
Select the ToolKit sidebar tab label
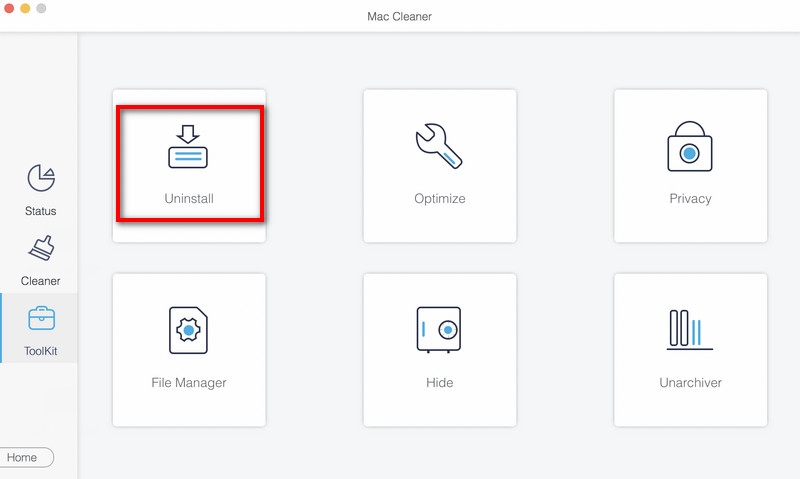(x=41, y=352)
